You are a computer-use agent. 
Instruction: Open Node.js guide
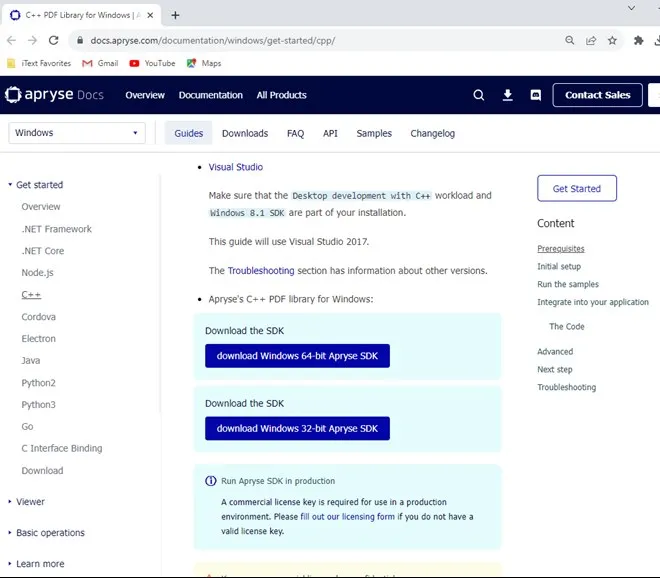point(37,273)
